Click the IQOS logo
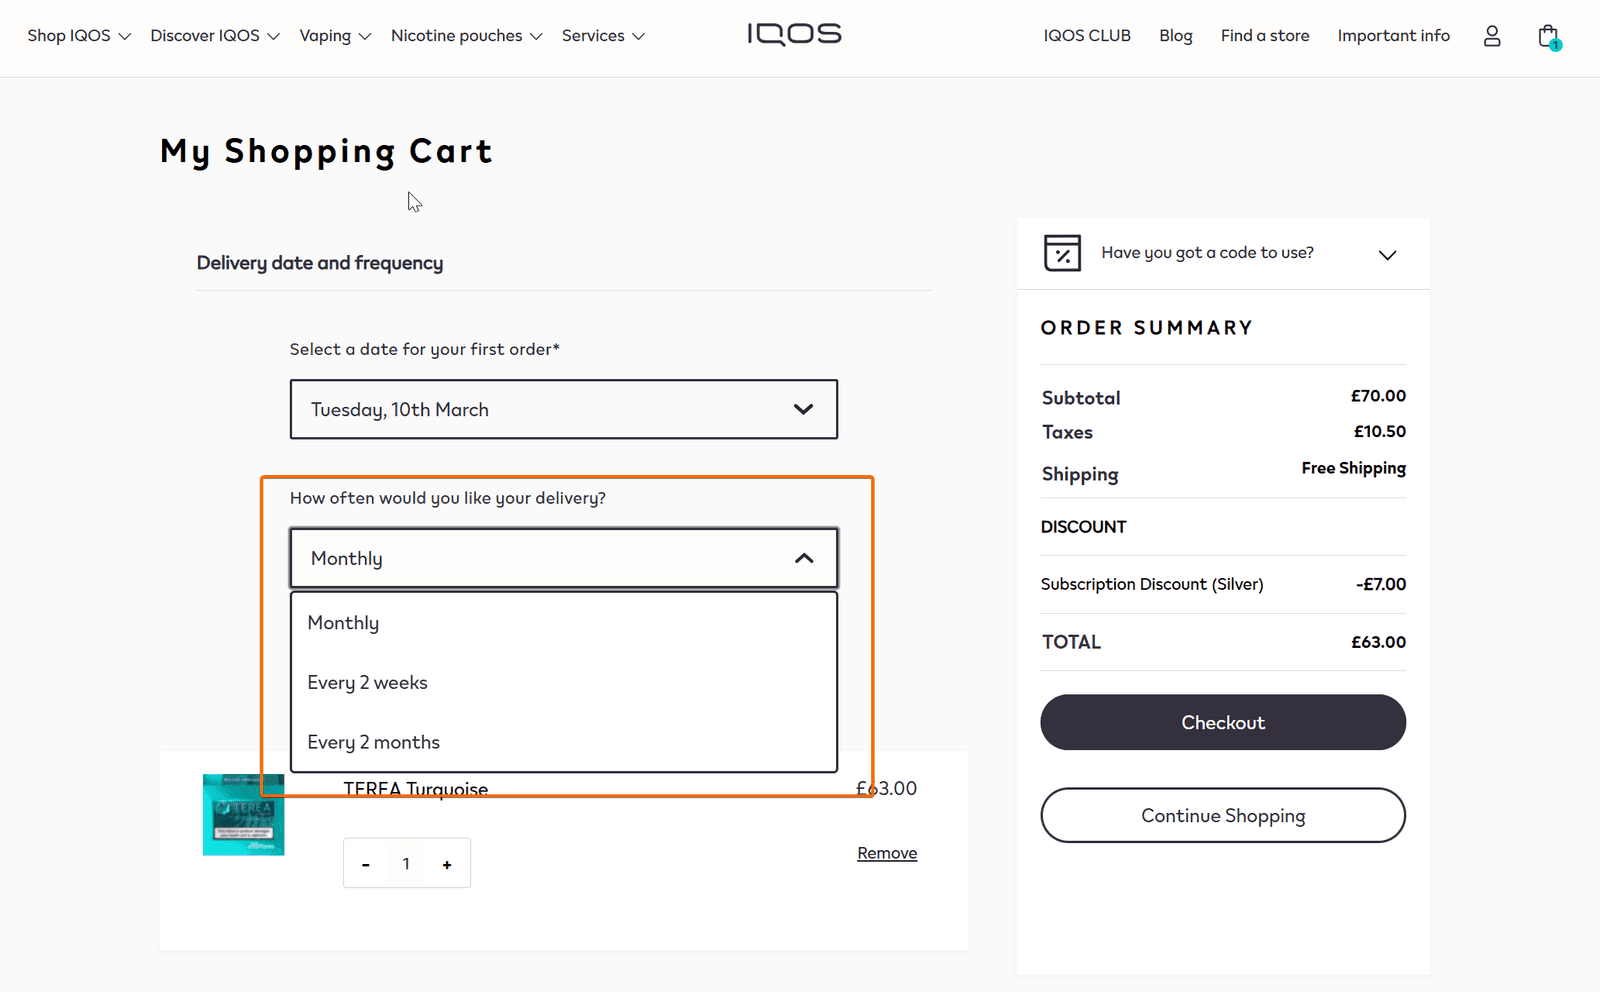 click(x=794, y=35)
